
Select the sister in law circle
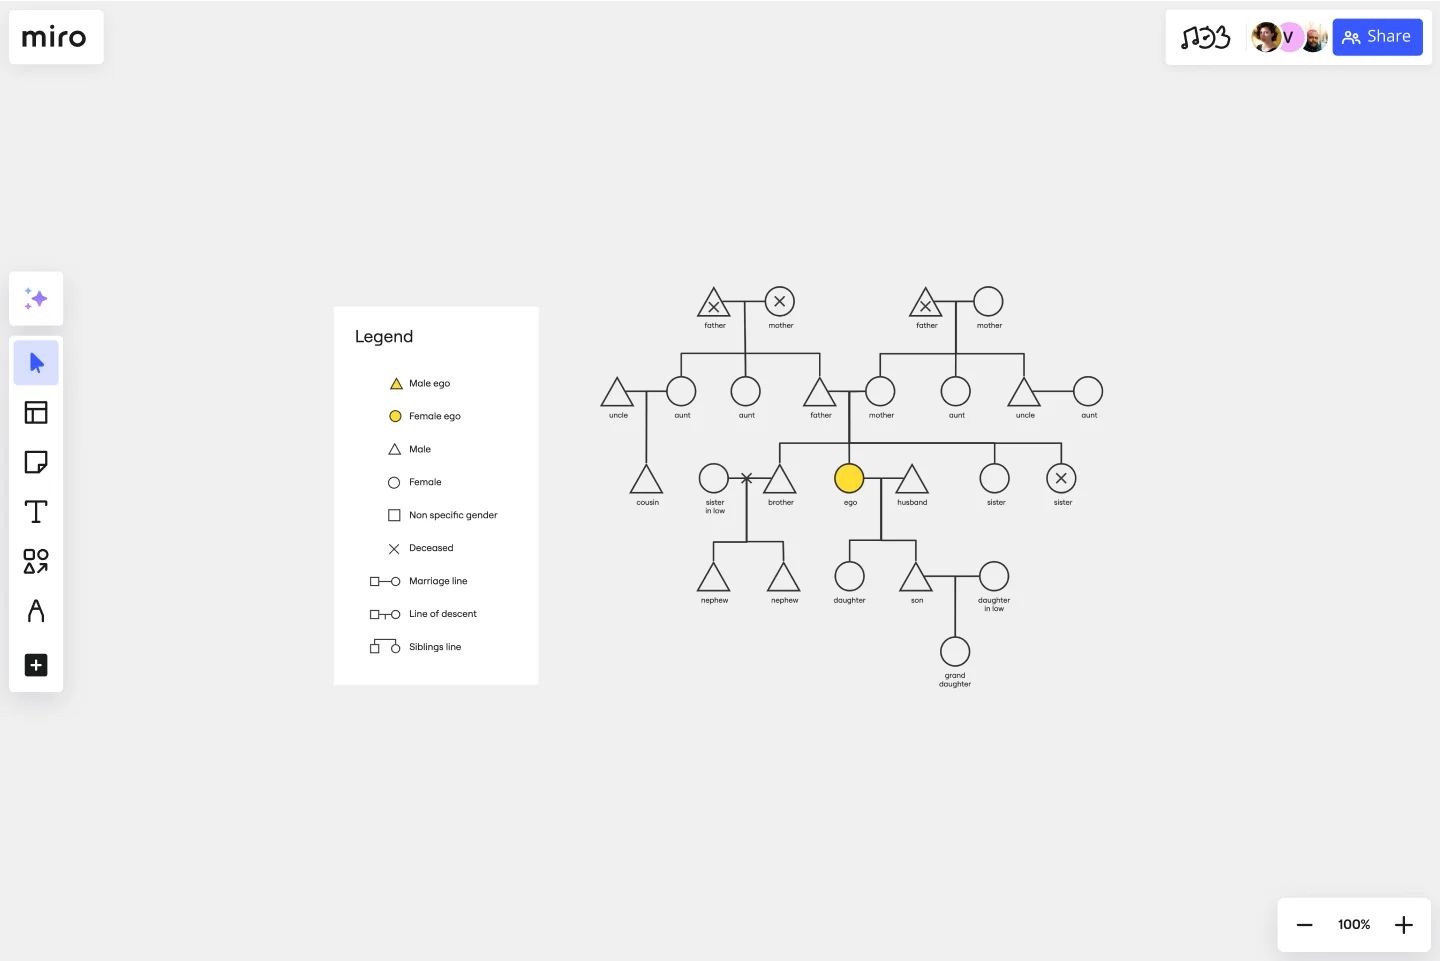(x=714, y=479)
